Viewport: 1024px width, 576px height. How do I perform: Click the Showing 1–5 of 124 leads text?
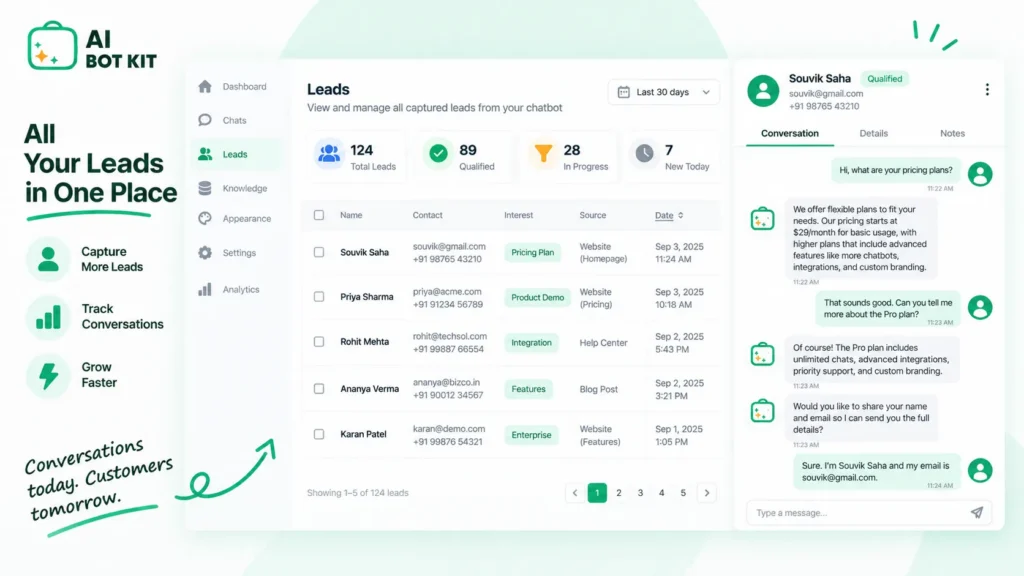358,493
